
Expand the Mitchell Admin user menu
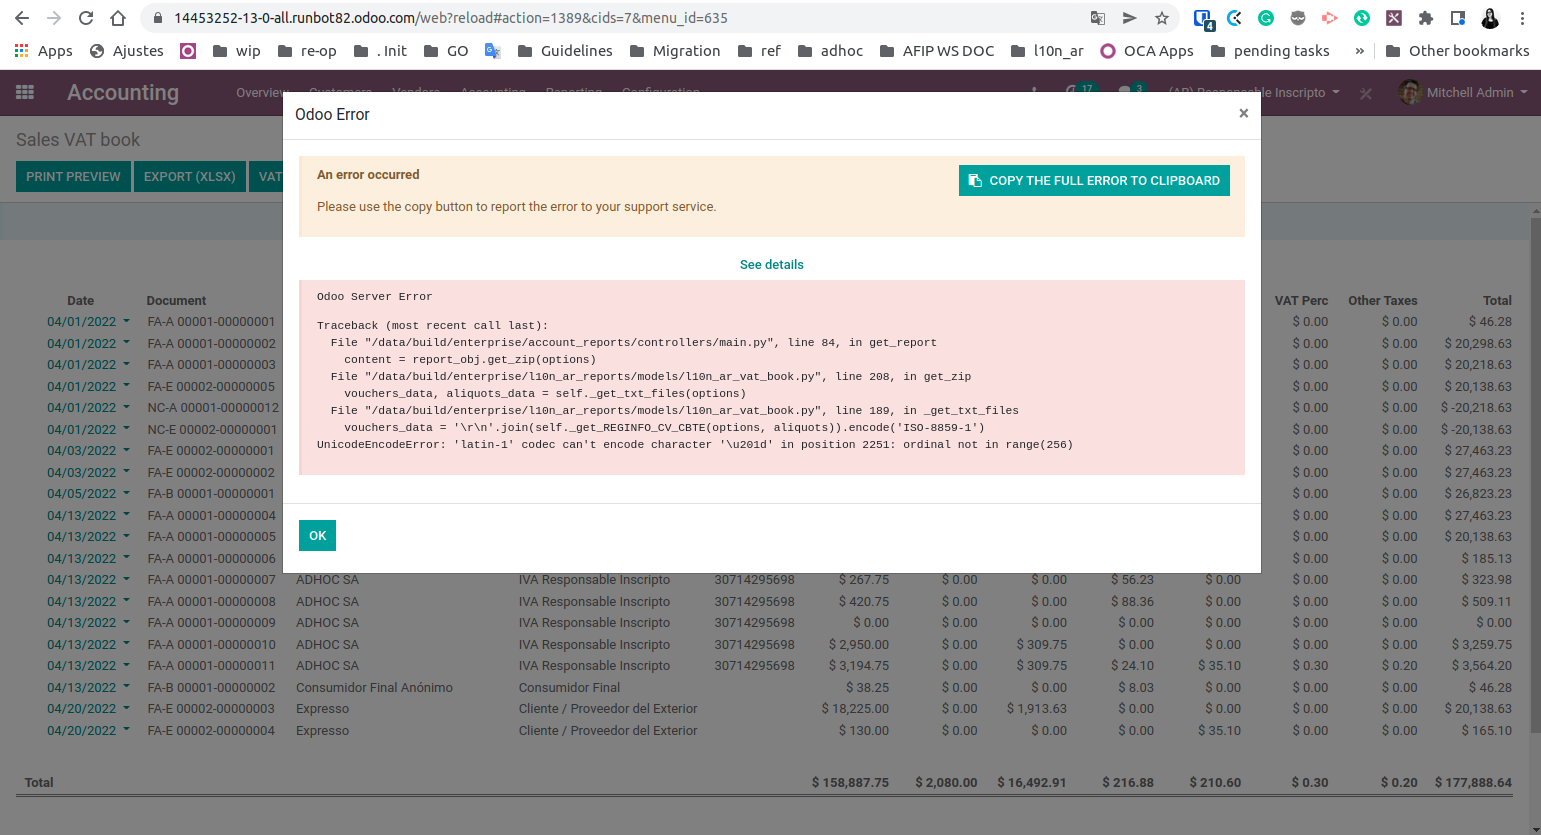1464,92
